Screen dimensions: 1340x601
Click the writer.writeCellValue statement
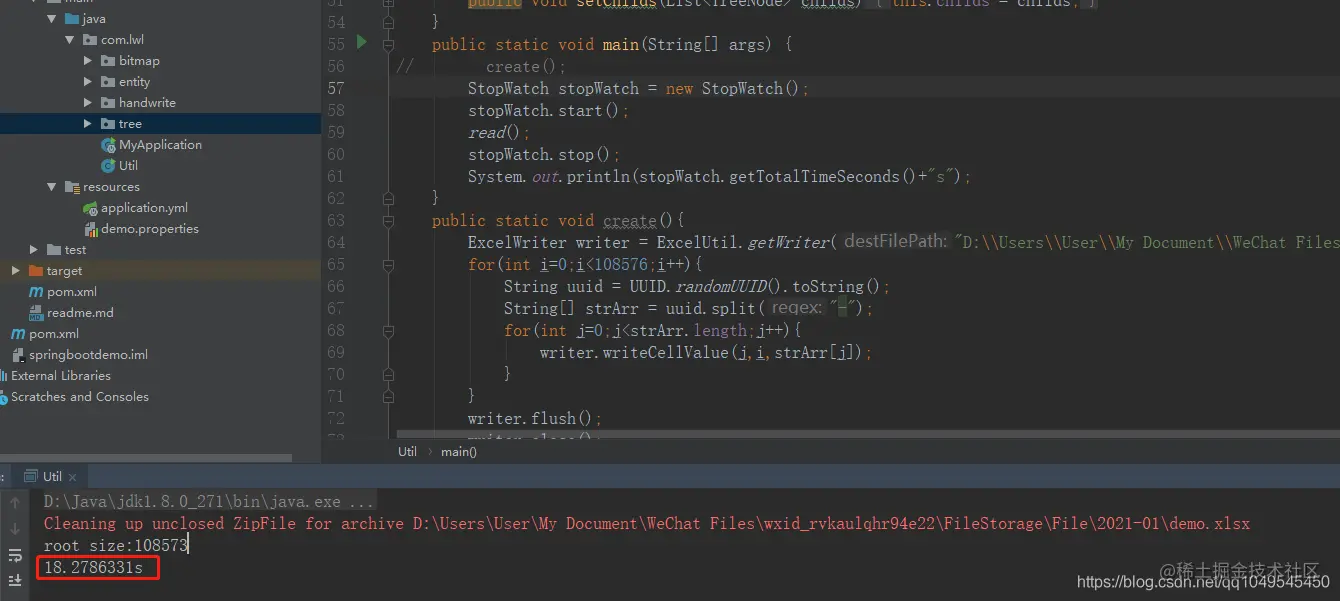click(x=706, y=352)
